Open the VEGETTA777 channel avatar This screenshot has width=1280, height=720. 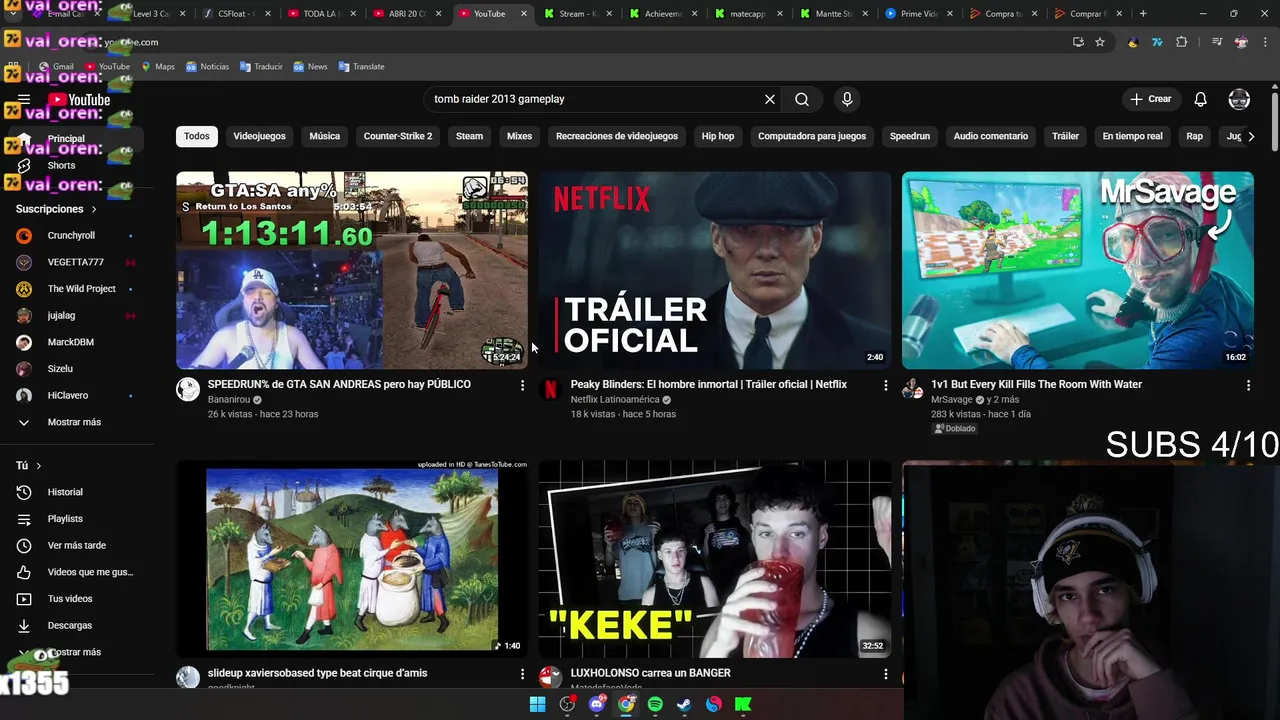pyautogui.click(x=24, y=262)
